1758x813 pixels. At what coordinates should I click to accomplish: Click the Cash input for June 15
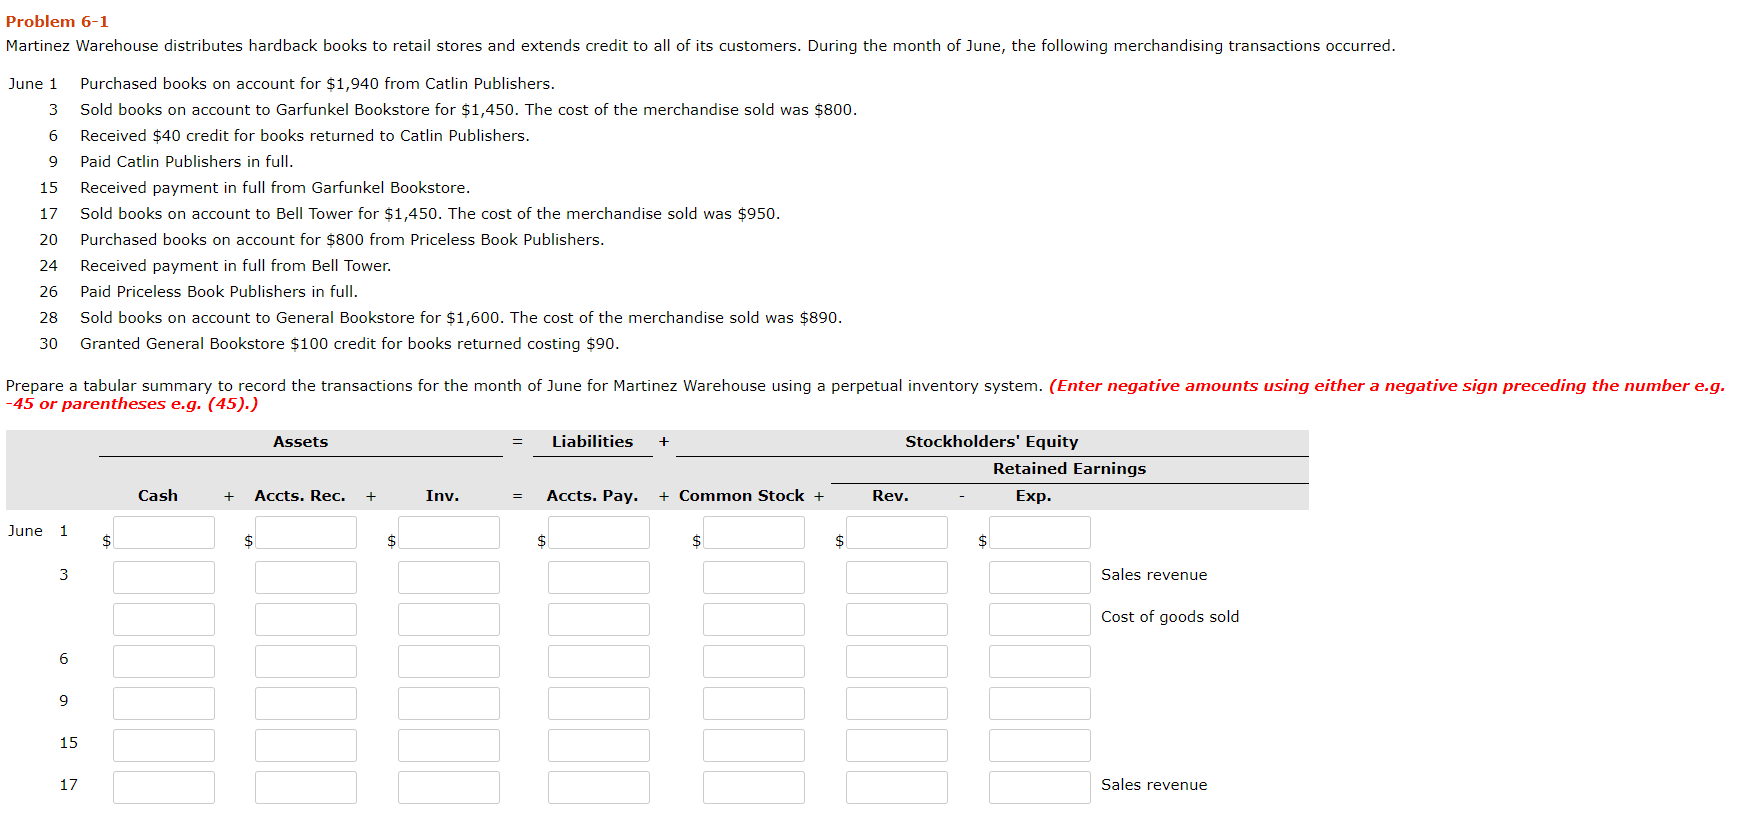164,745
